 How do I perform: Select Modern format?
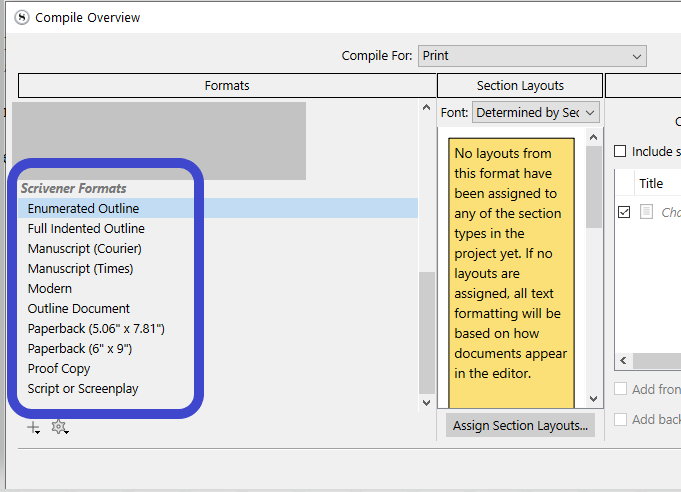[x=50, y=288]
